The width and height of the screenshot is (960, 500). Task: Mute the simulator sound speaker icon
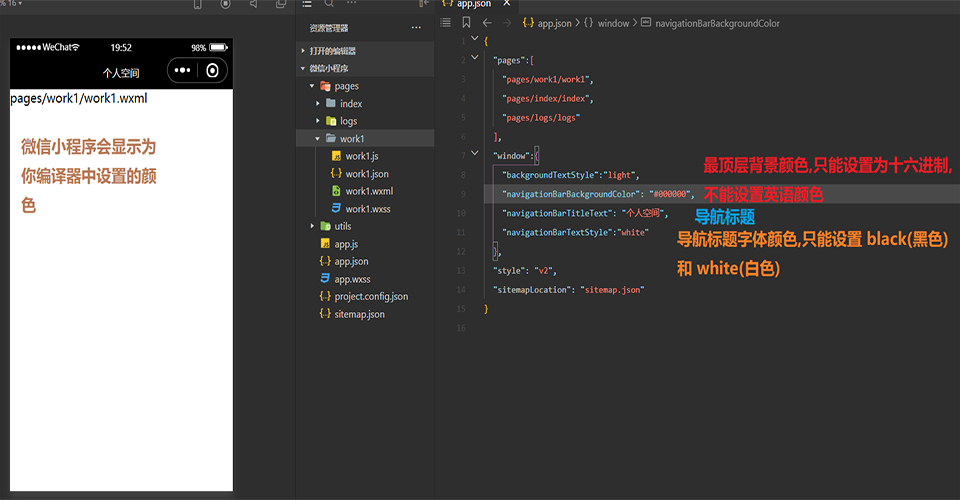coord(253,4)
